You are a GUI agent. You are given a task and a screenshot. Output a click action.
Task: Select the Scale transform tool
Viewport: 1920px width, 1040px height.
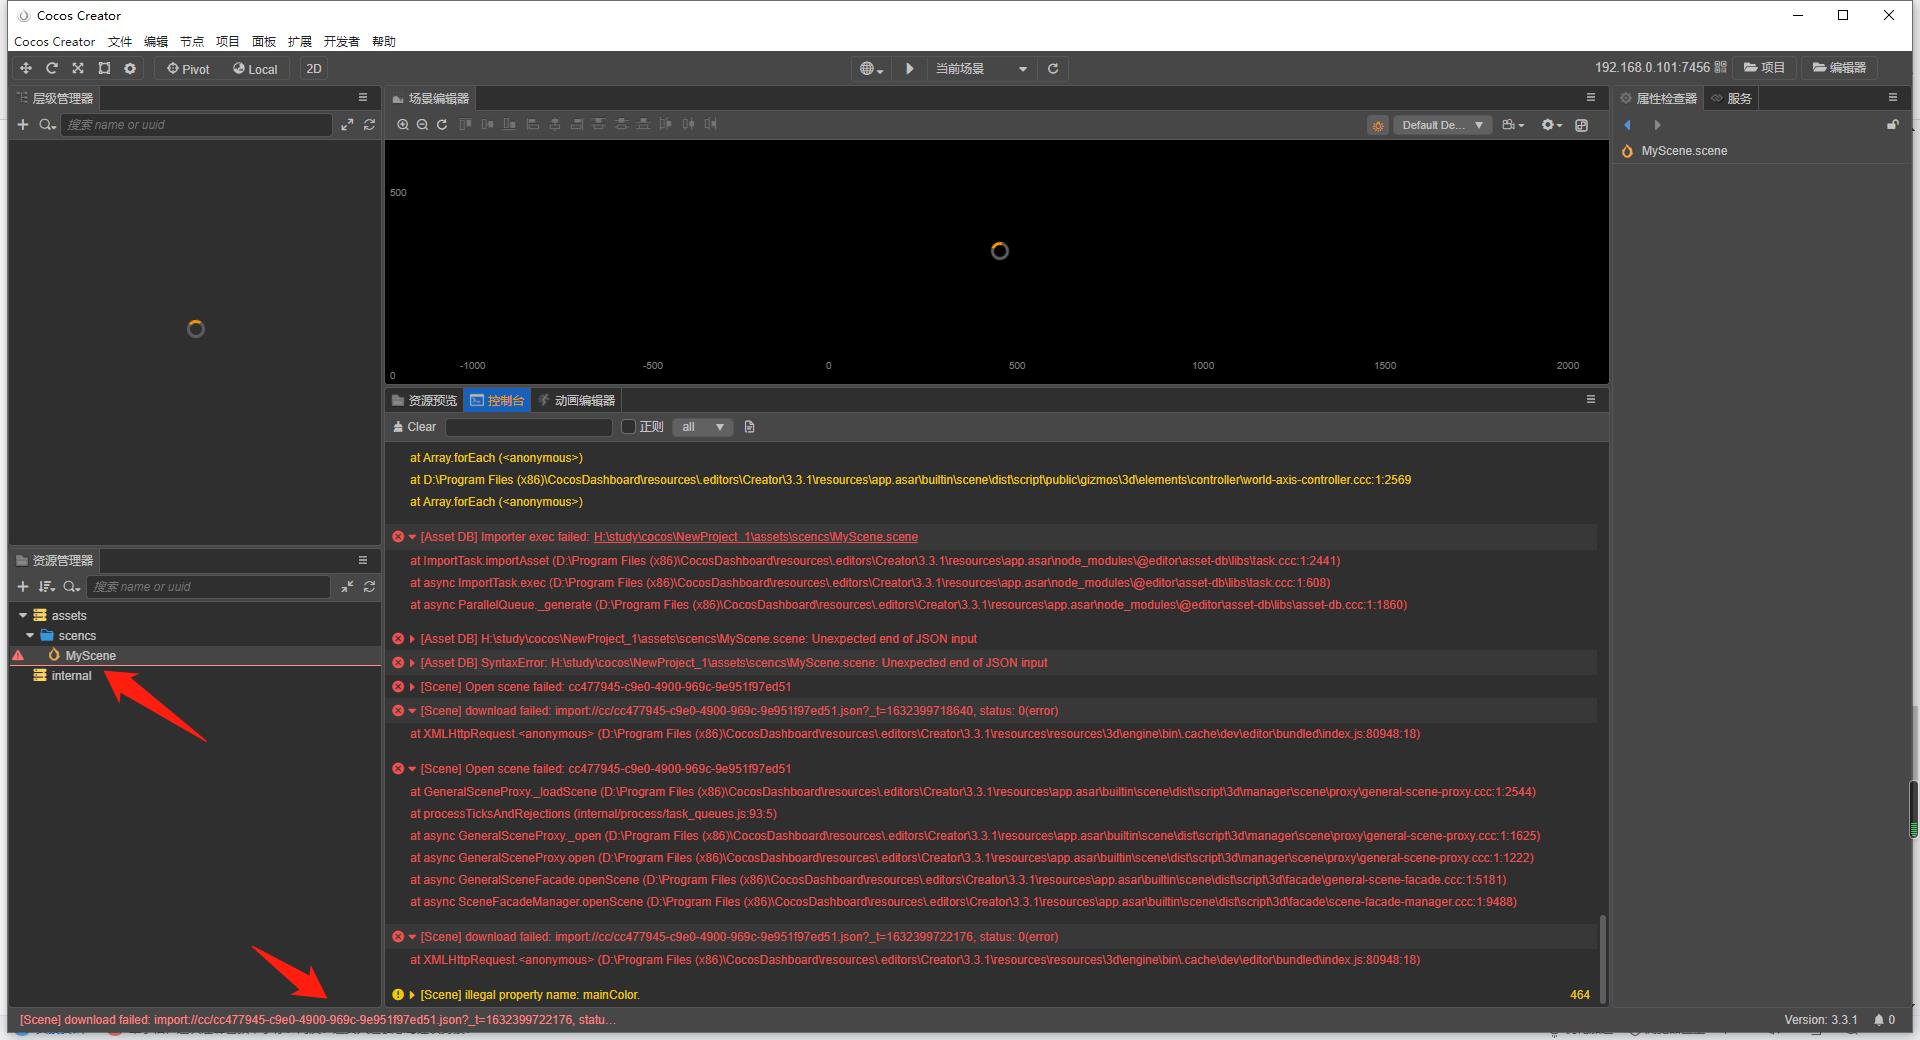[x=78, y=69]
